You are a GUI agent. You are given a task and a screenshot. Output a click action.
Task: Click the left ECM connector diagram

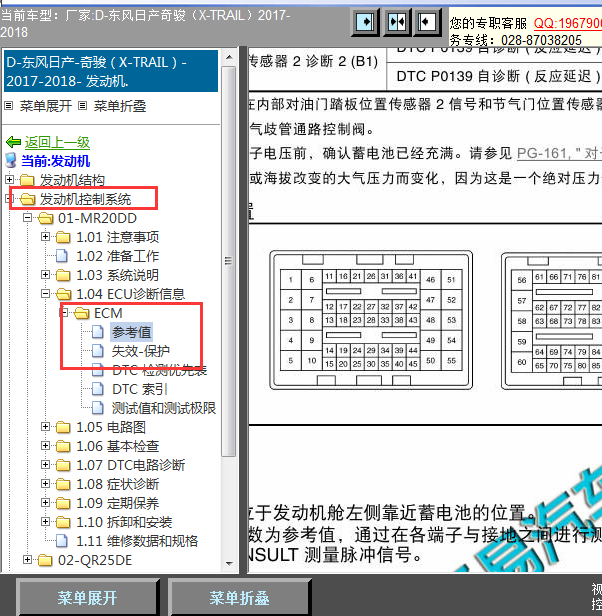[371, 320]
